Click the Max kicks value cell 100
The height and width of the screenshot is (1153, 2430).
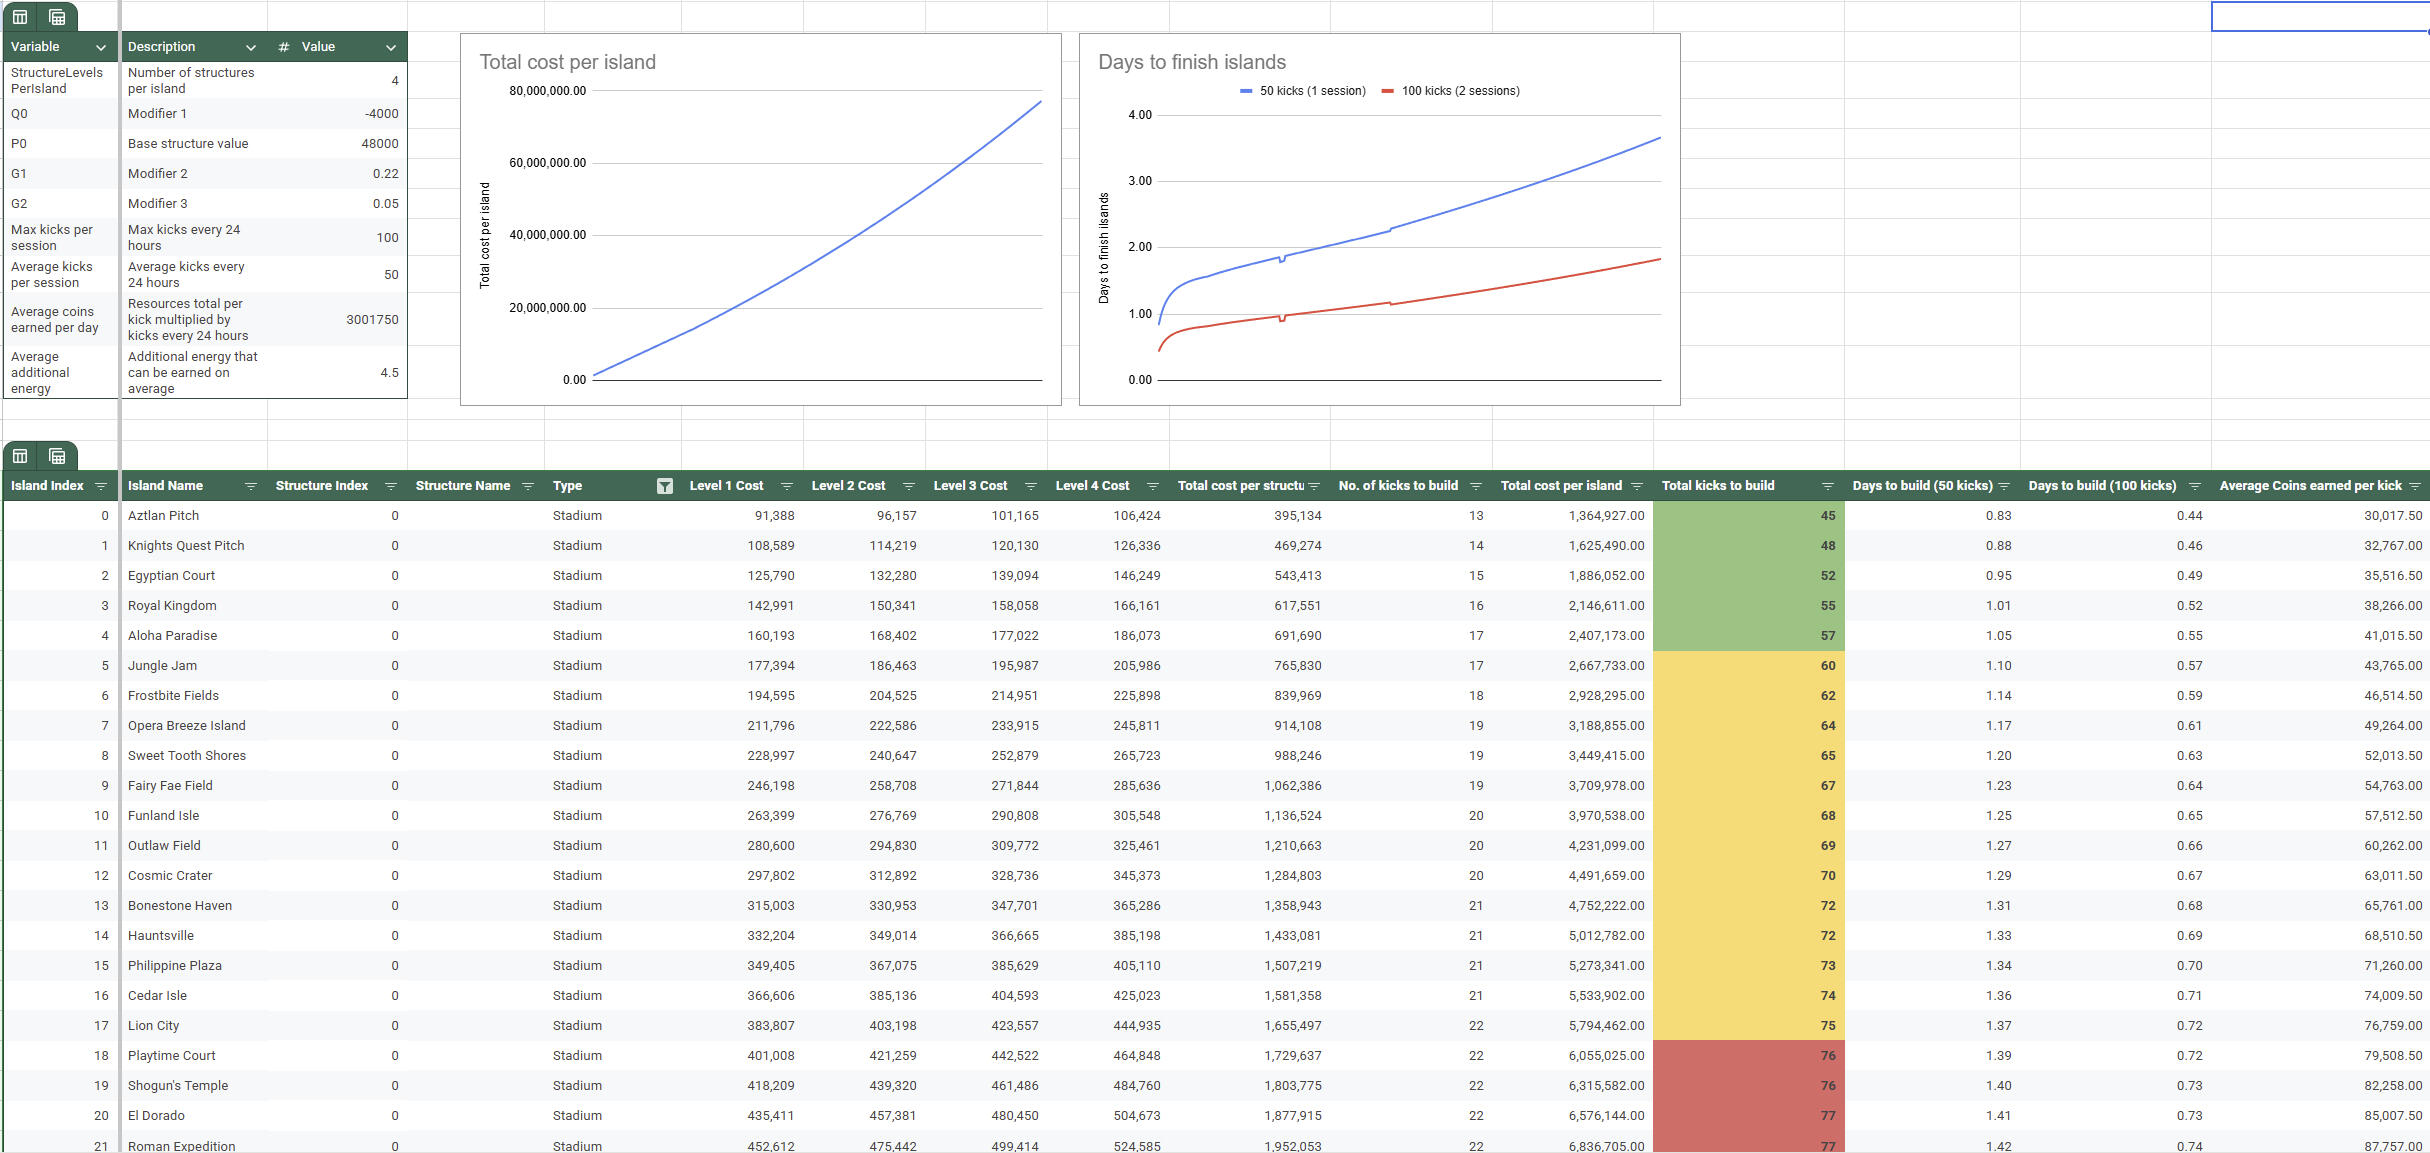point(387,238)
